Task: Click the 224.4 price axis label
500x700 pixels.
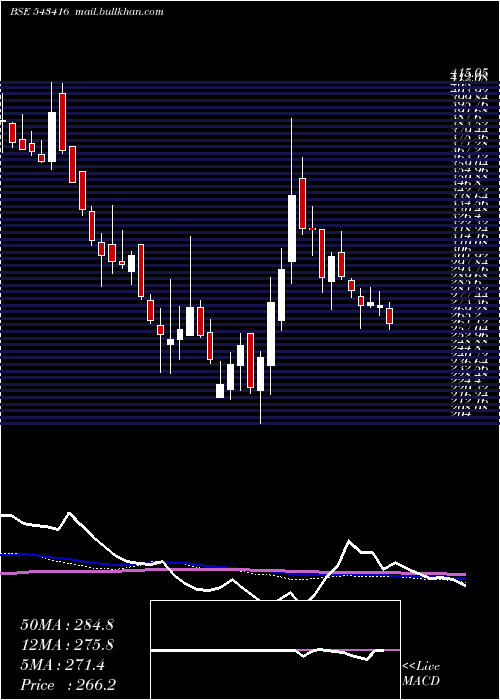Action: 467,381
